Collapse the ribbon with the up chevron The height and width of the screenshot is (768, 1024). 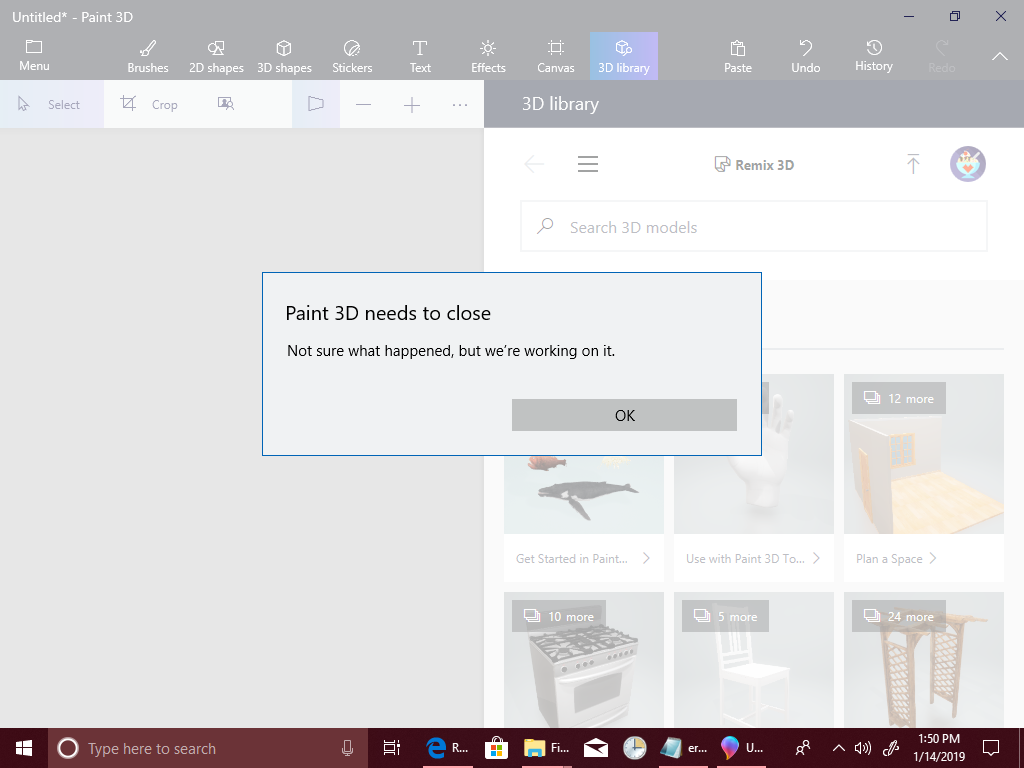(x=999, y=56)
